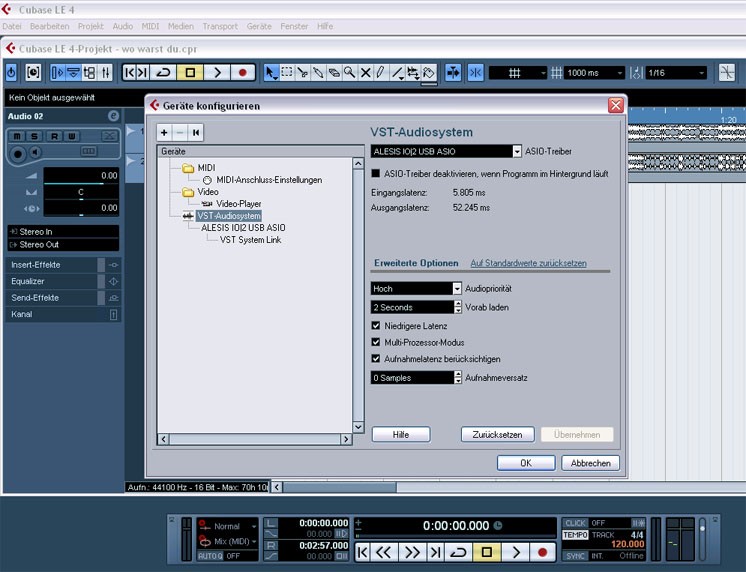Confirm the dialog with OK
Viewport: 746px width, 572px height.
526,463
